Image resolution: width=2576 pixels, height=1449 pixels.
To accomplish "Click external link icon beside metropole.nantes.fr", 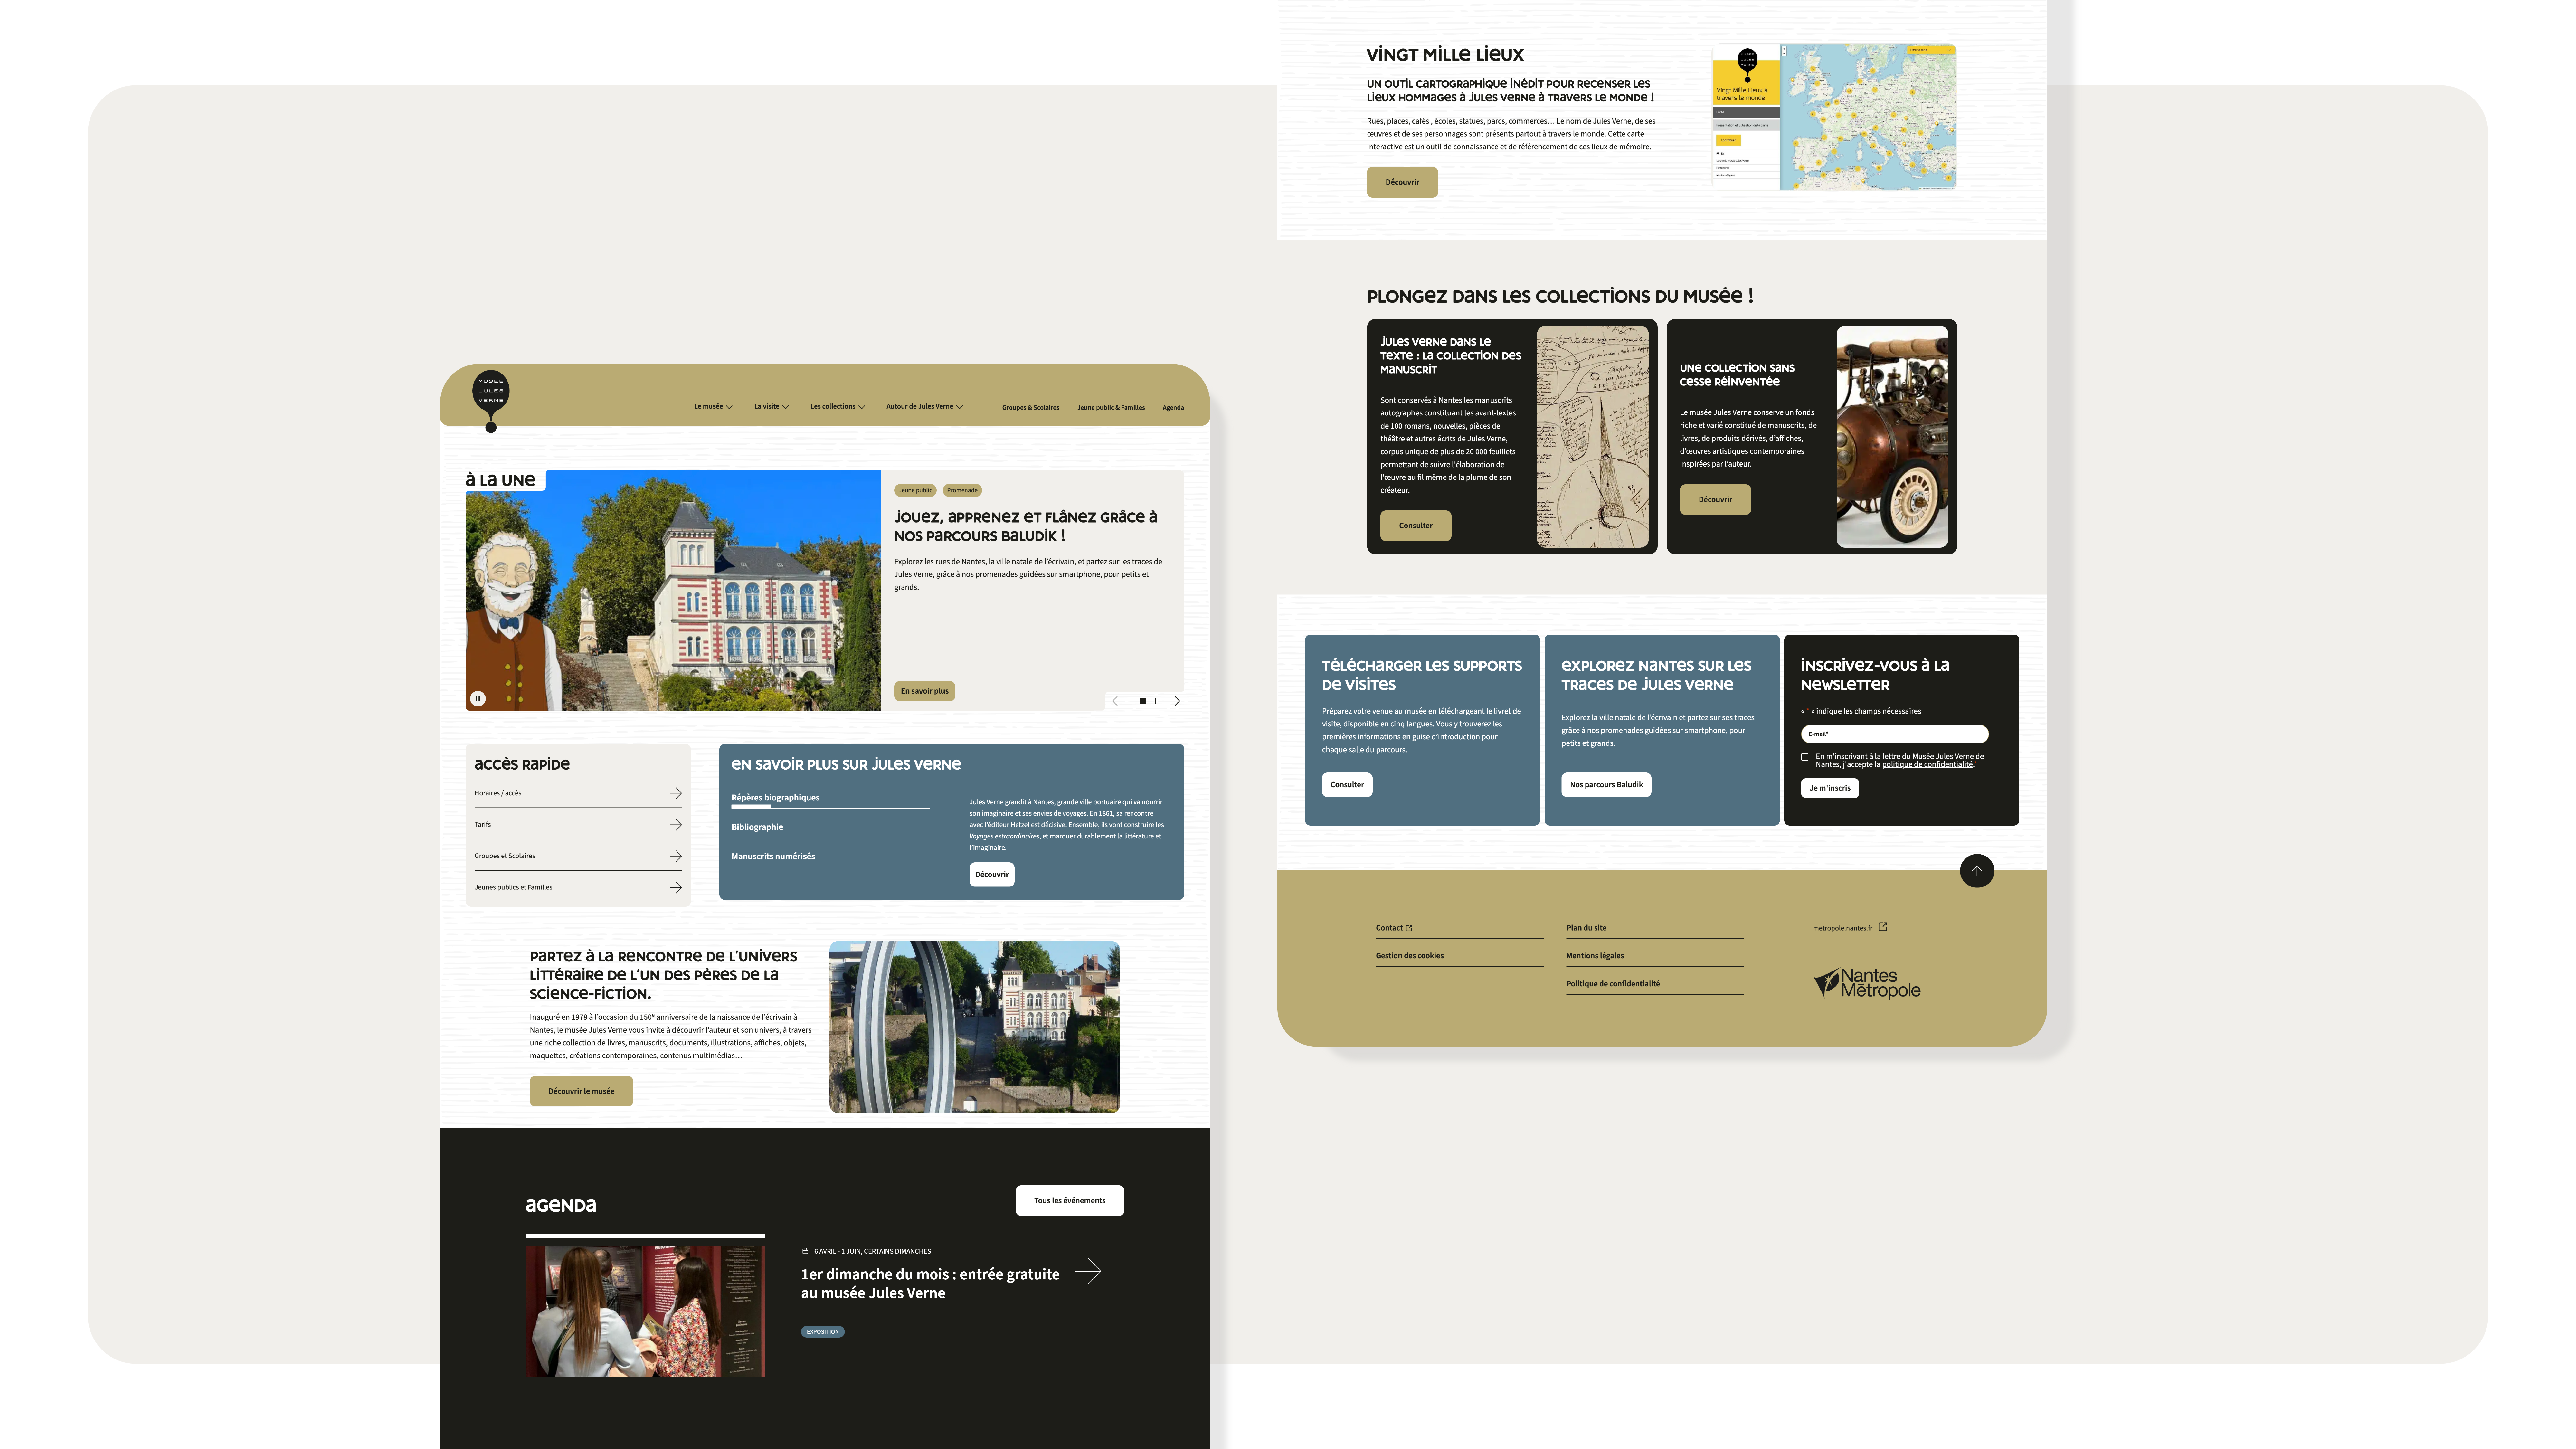I will tap(1883, 927).
